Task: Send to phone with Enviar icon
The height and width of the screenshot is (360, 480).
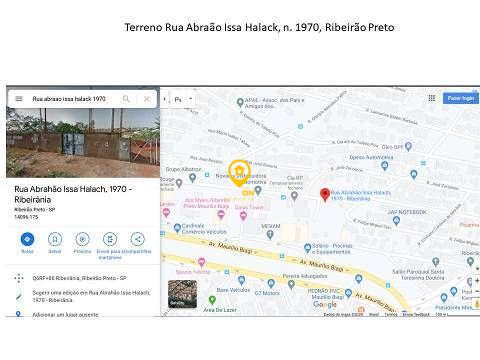Action: (110, 239)
